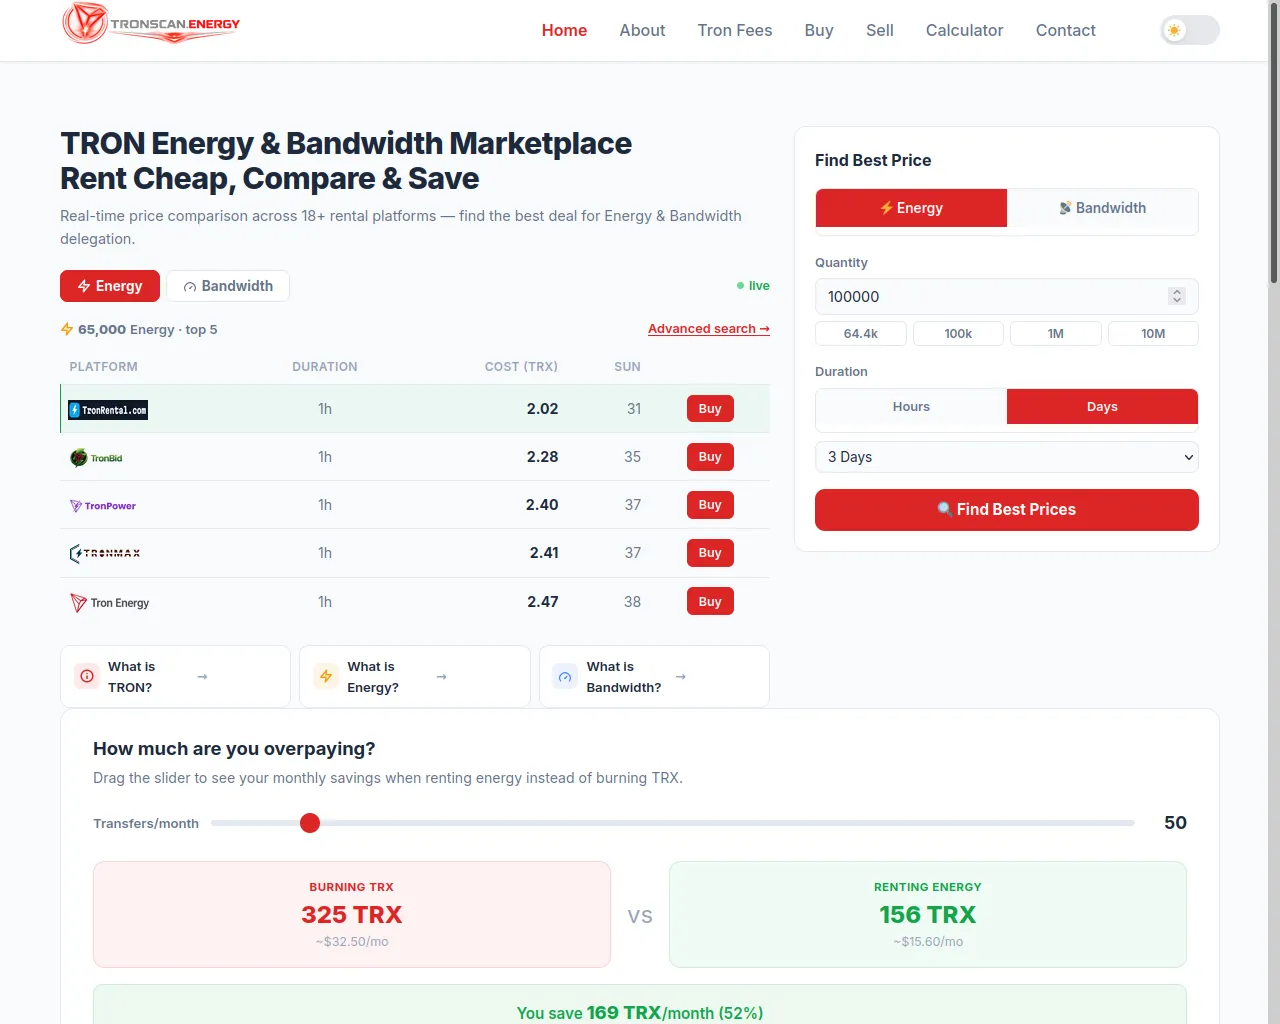
Task: Open the Advanced search link
Action: tap(709, 329)
